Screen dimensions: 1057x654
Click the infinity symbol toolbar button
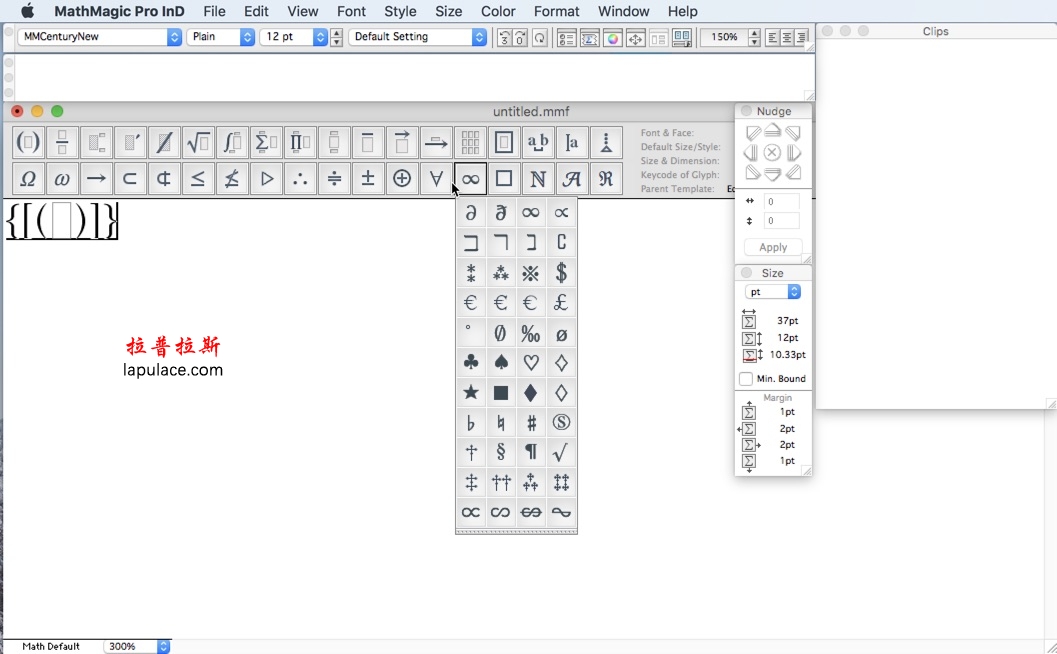point(470,178)
